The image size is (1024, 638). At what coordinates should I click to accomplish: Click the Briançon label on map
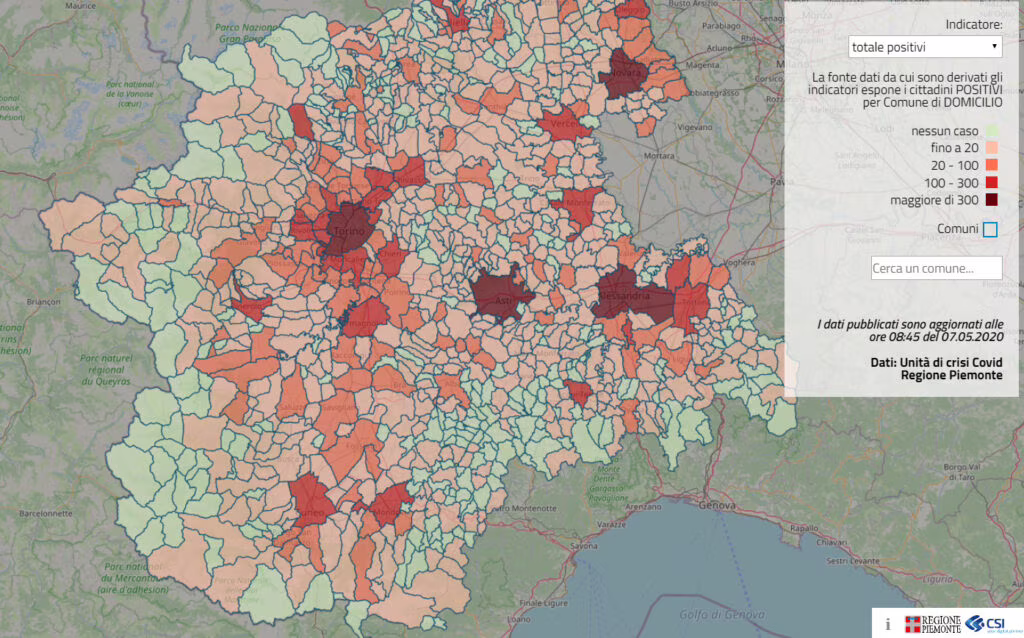[x=43, y=302]
